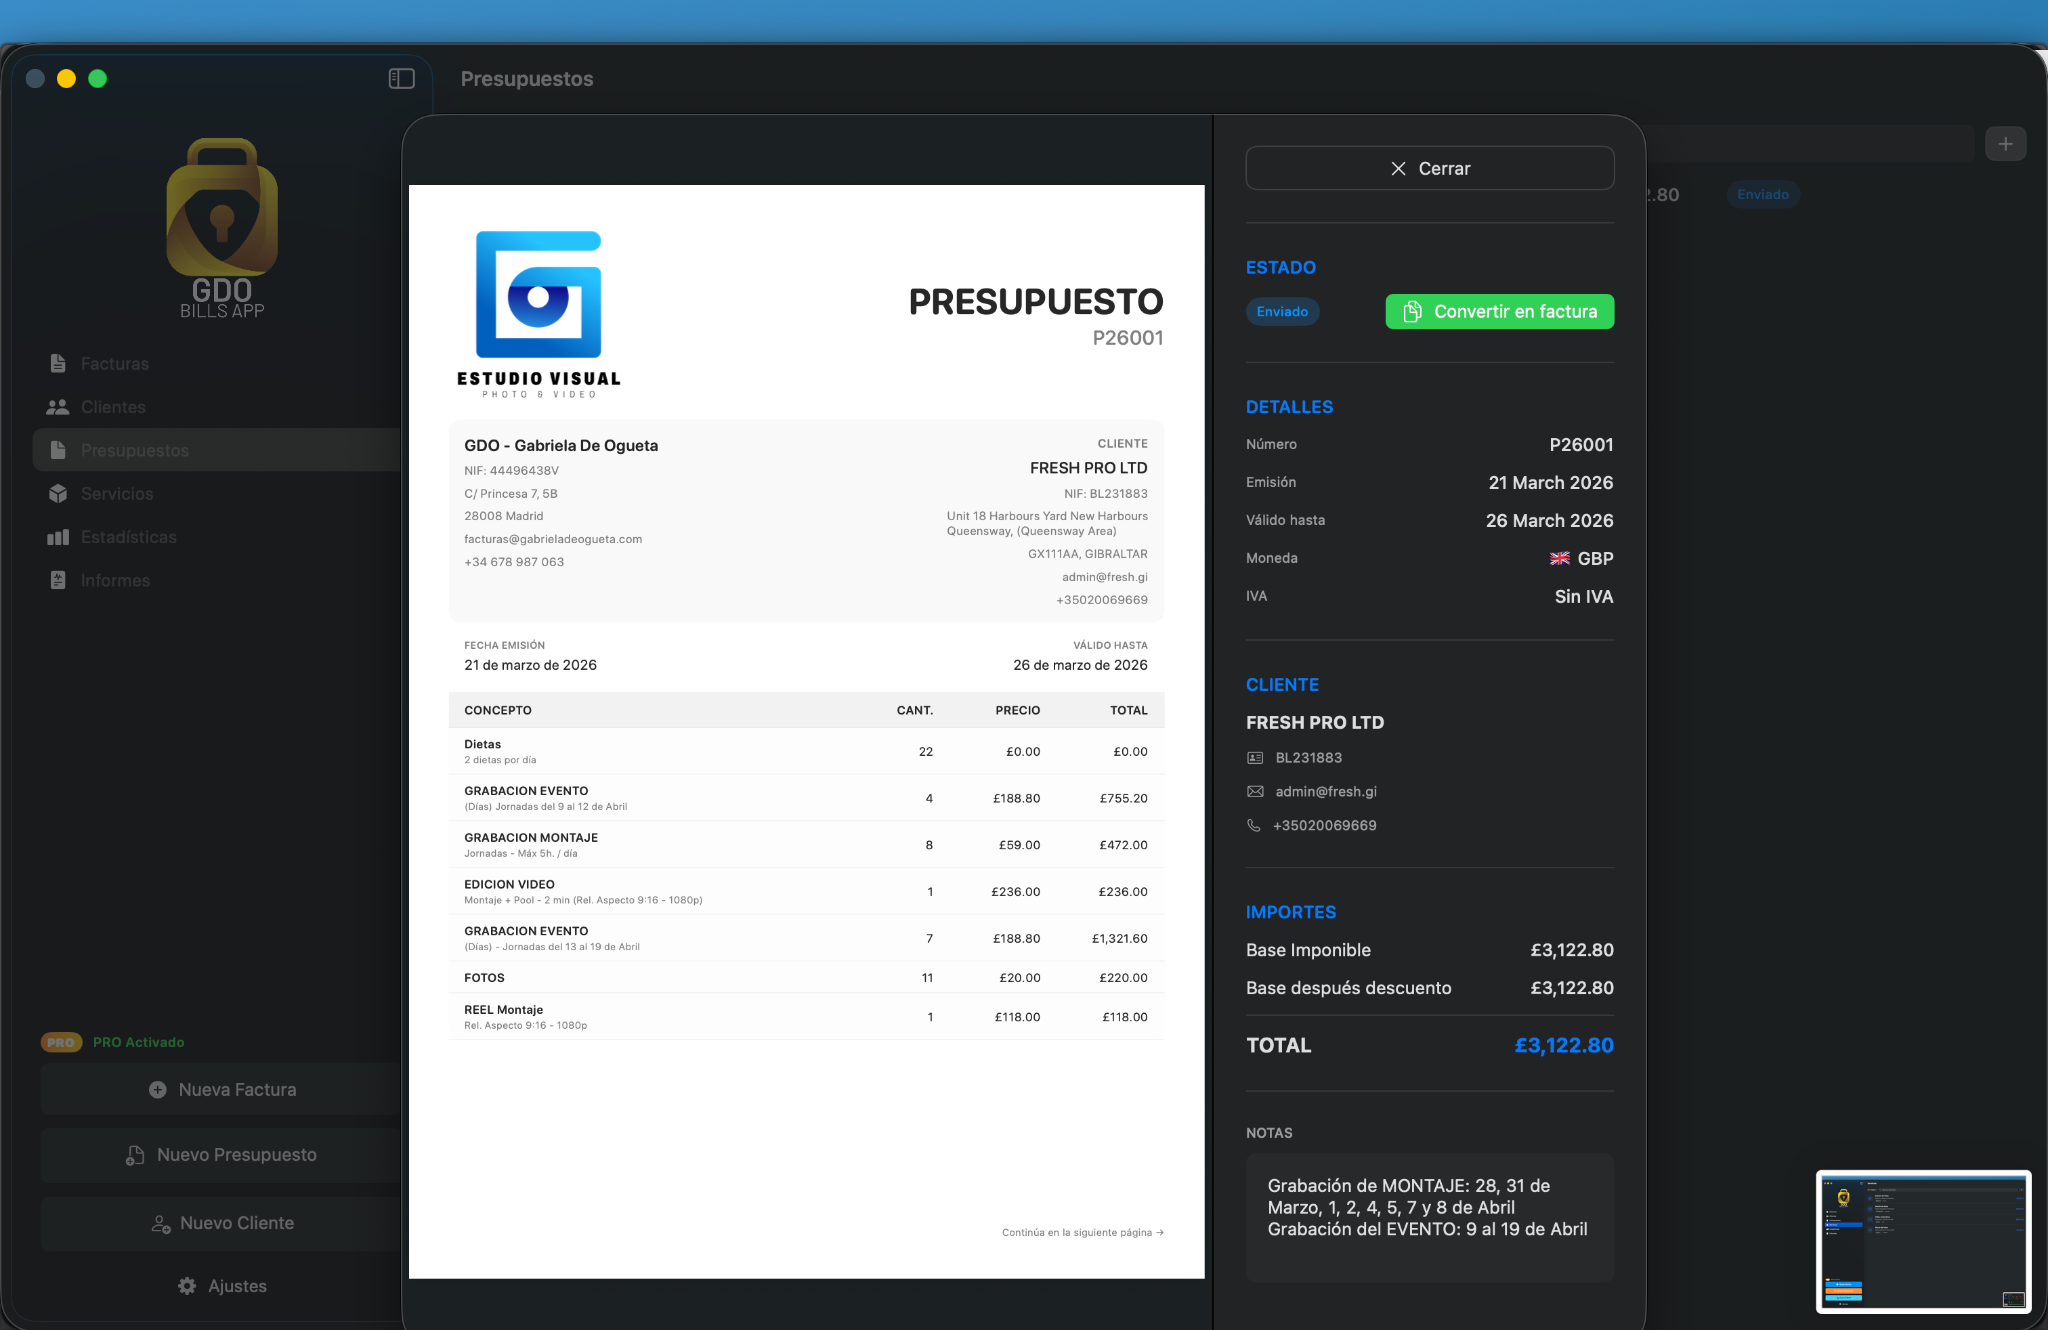Close the preview with Cerrar
Image resolution: width=2048 pixels, height=1330 pixels.
1429,169
